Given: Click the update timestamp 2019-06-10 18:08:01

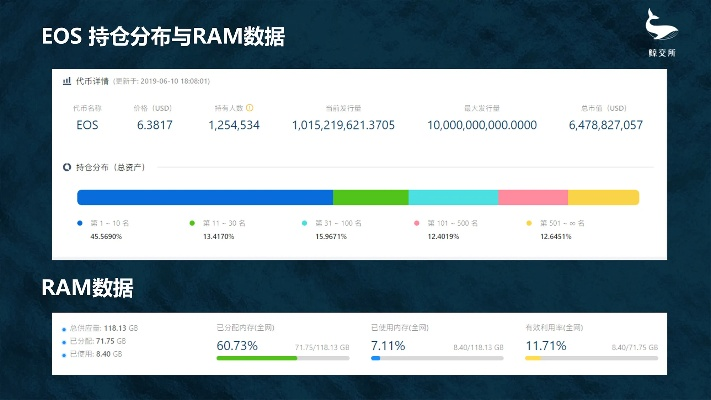Looking at the screenshot, I should (x=175, y=81).
